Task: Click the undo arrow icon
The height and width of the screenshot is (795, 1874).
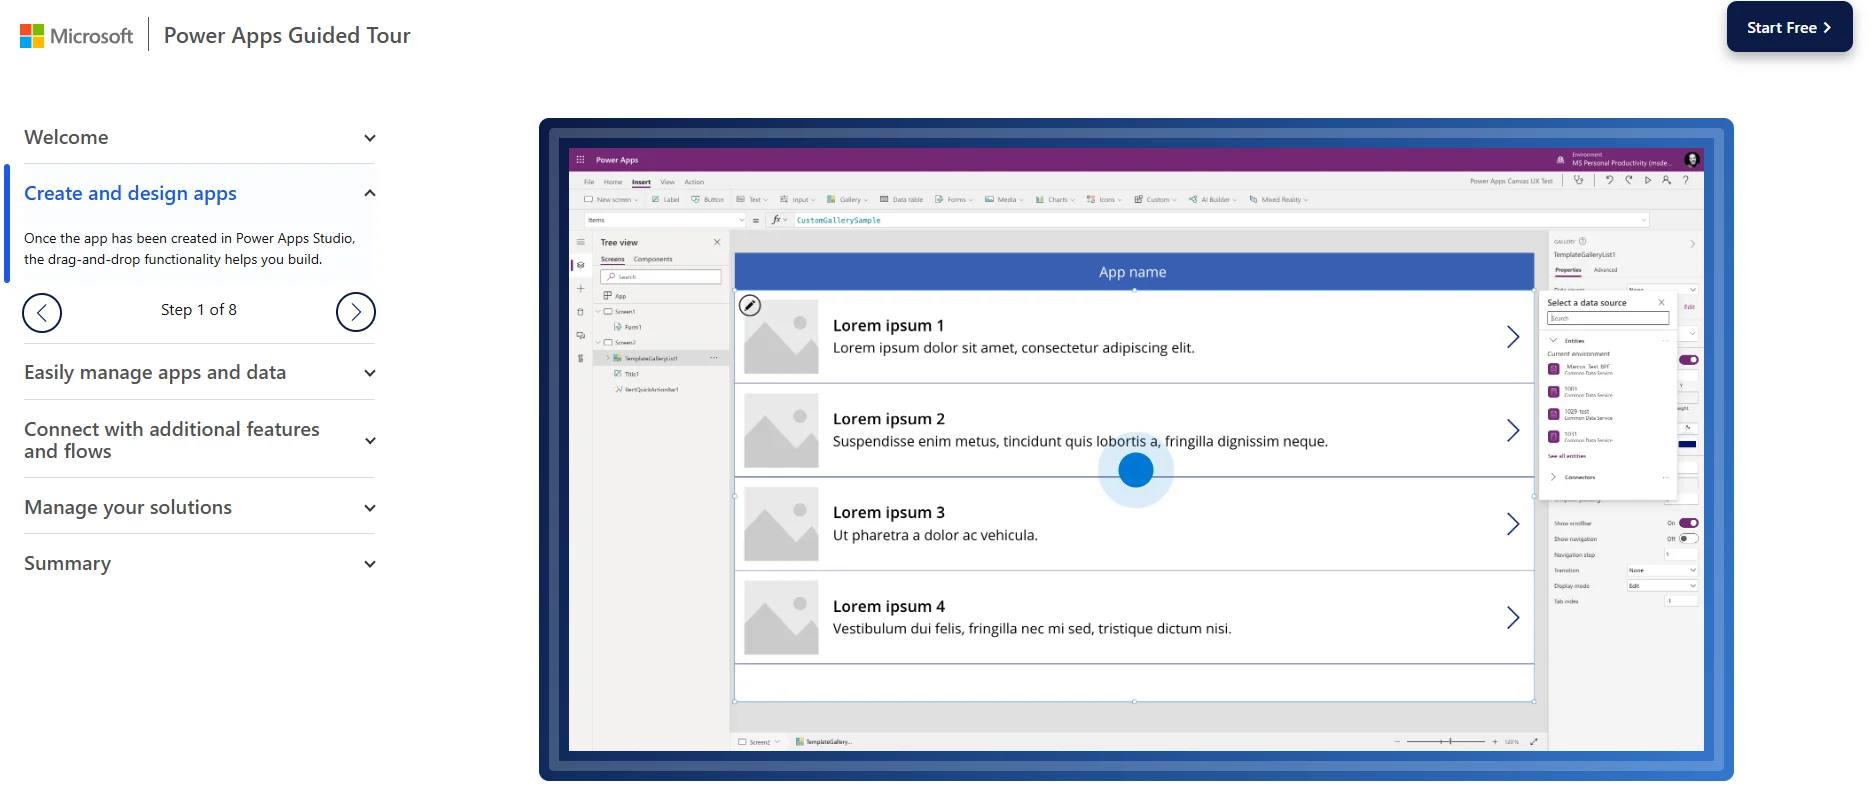Action: pos(1609,180)
